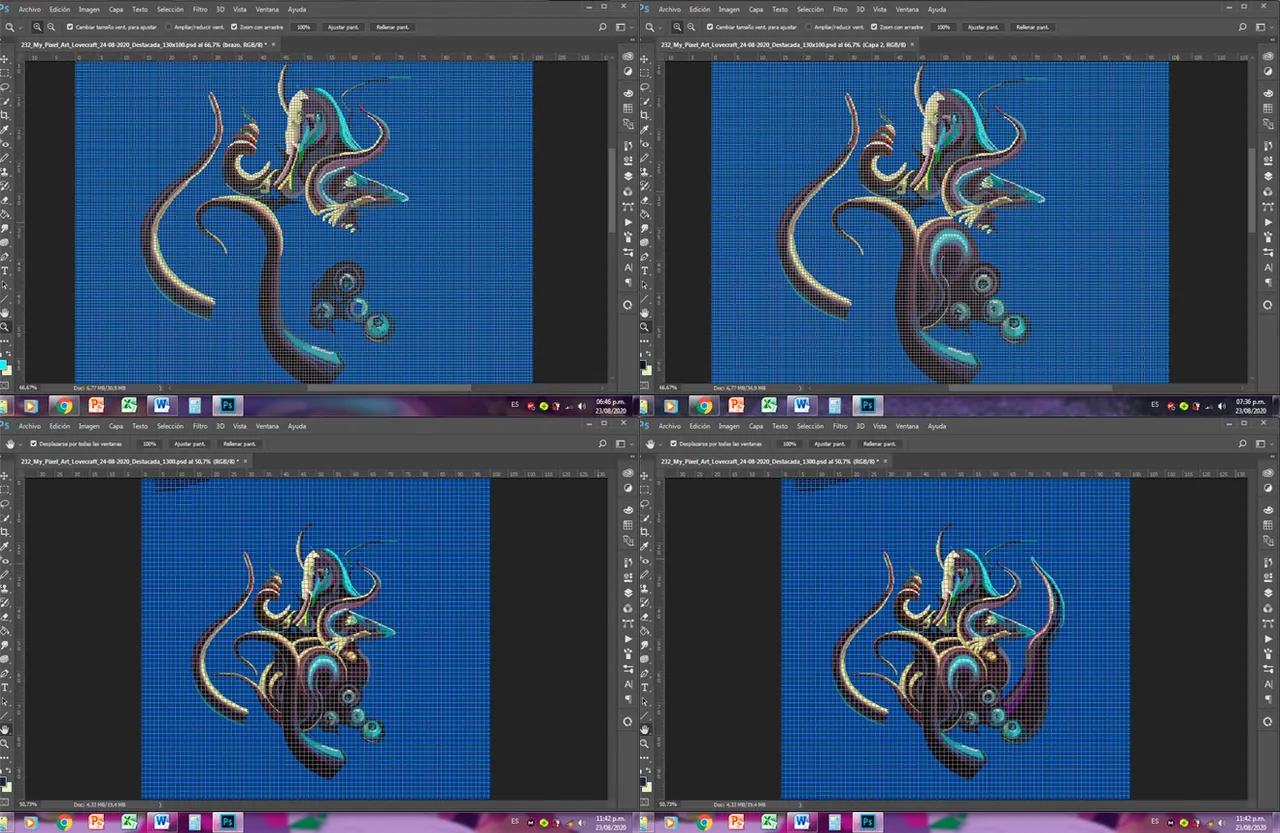Open the Actions play icon in the top-right window
Screen dimensions: 1280x833
click(1267, 222)
